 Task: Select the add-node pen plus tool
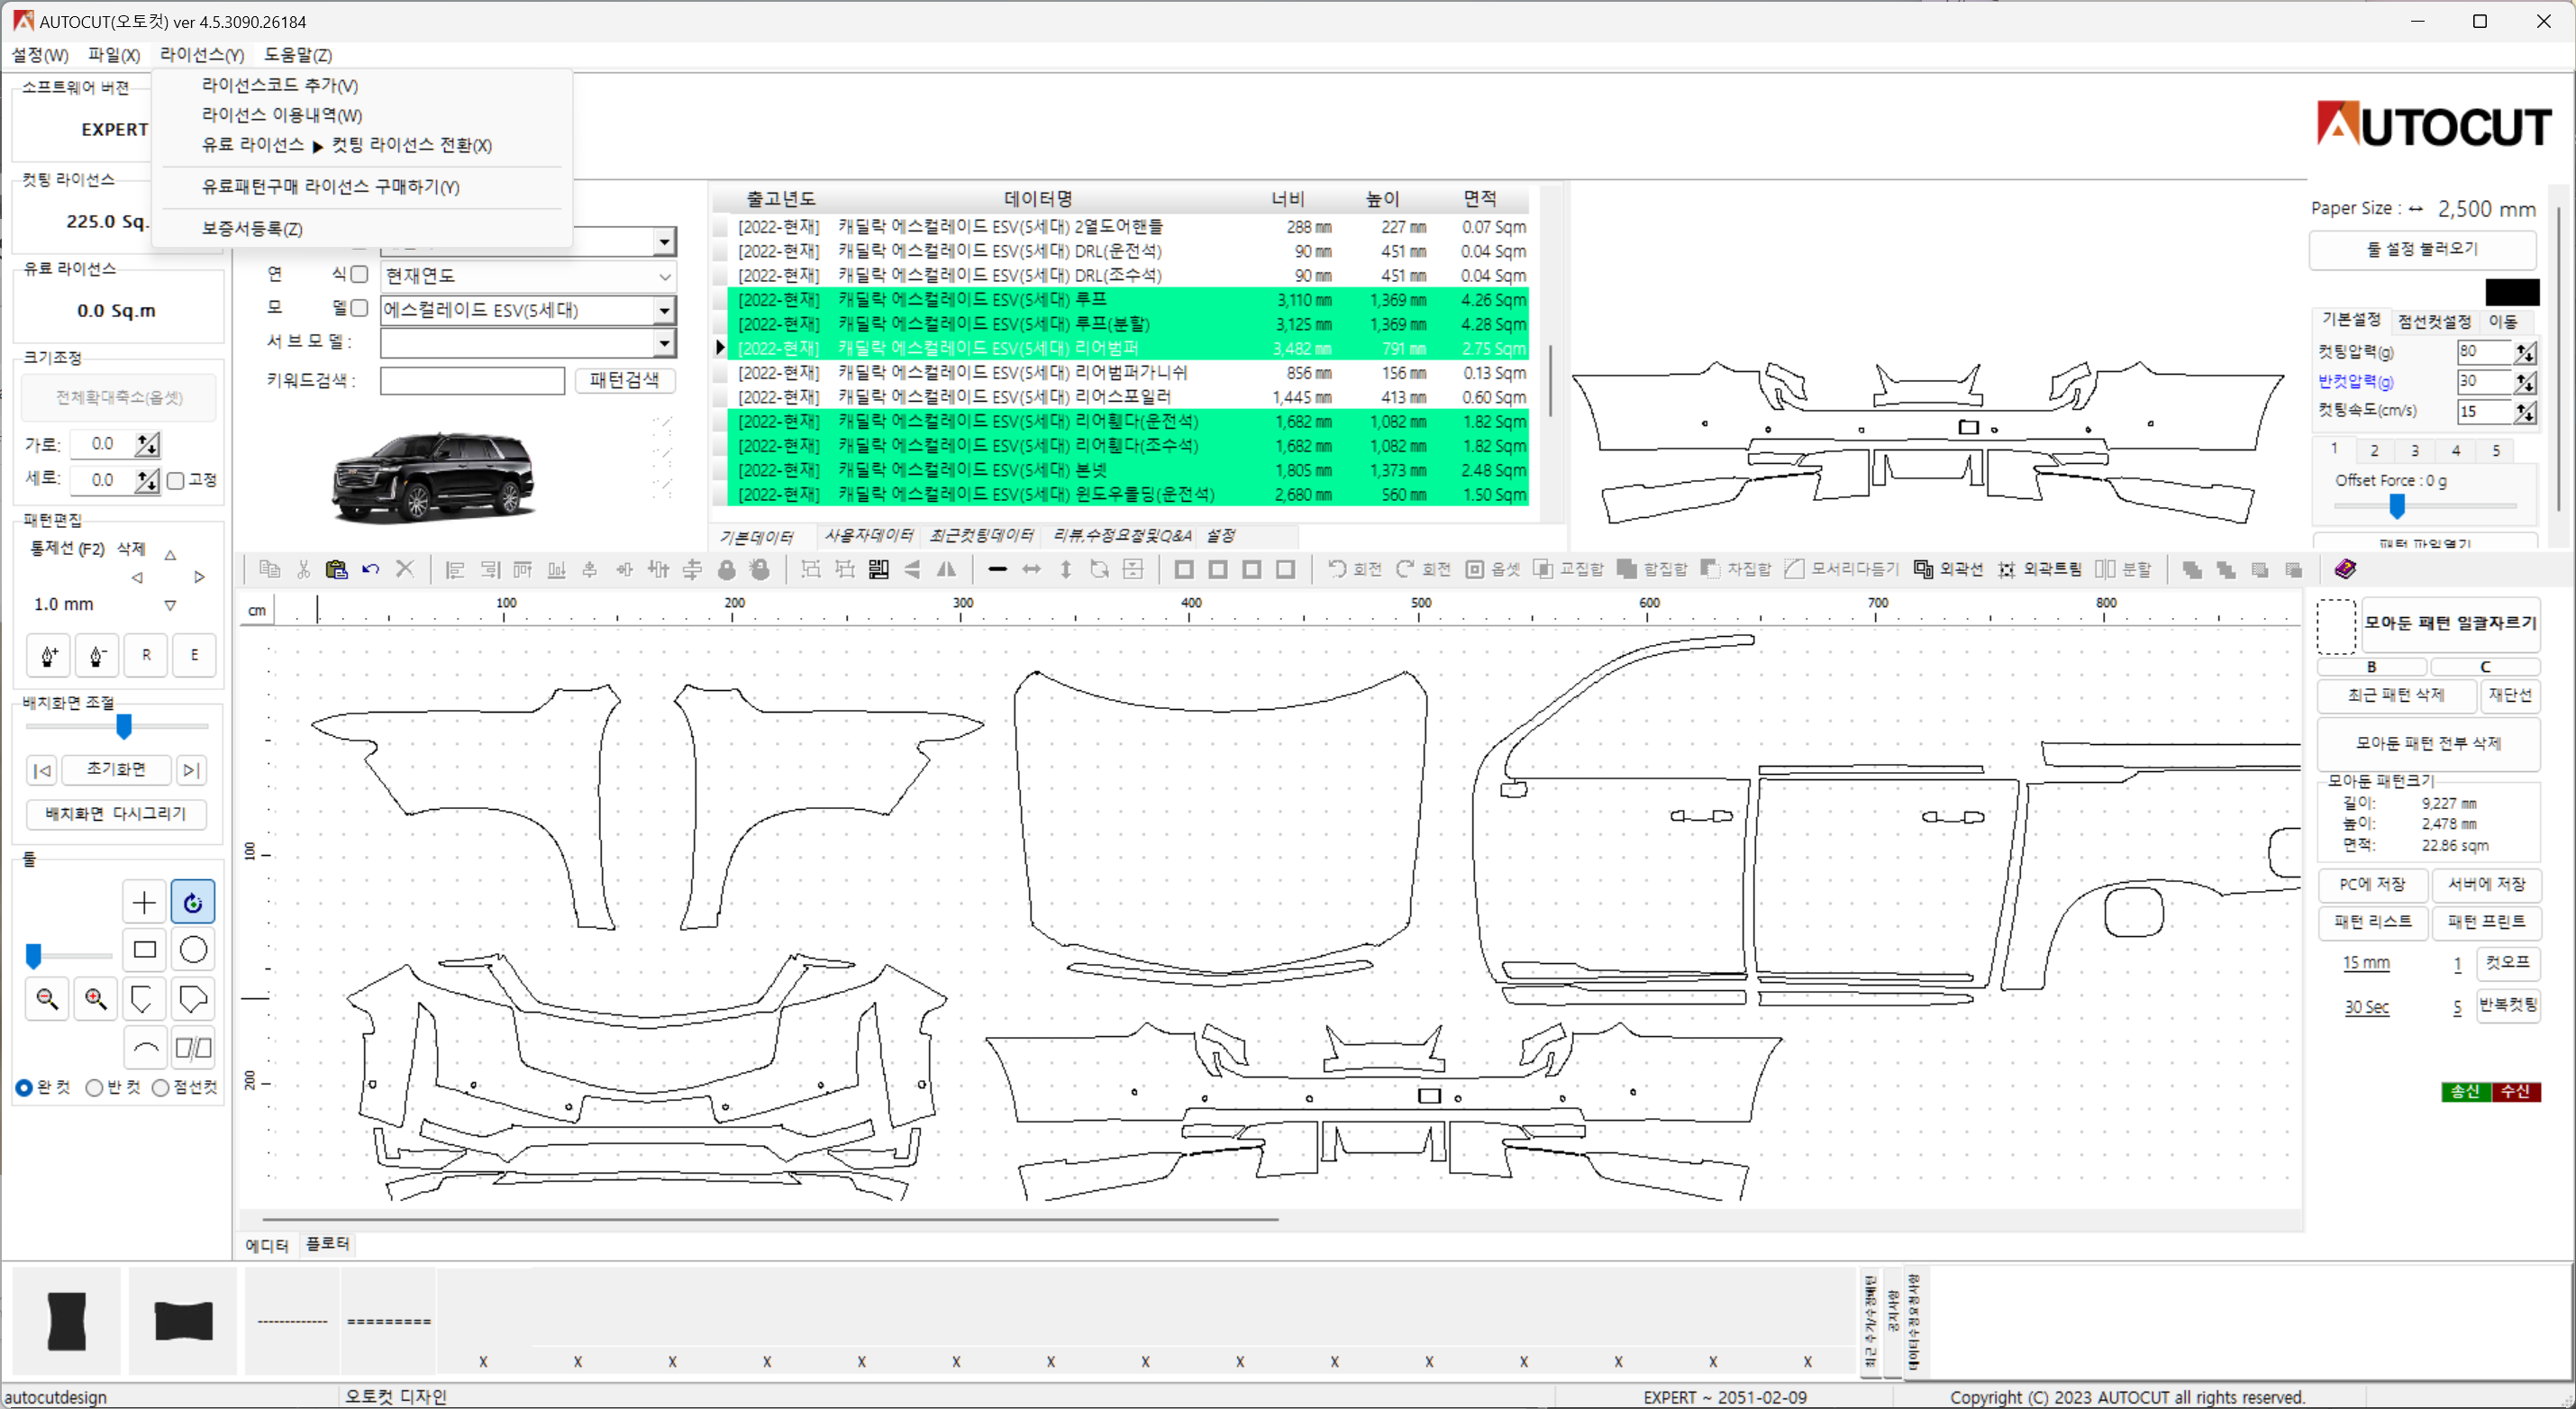(48, 655)
